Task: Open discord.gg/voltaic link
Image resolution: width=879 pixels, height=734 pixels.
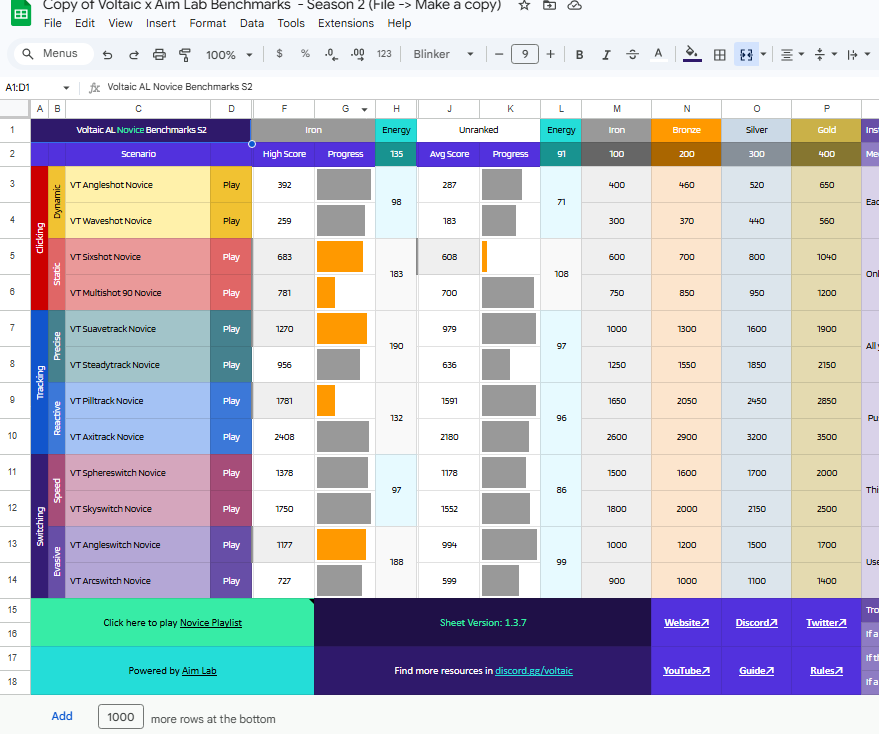Action: [534, 671]
